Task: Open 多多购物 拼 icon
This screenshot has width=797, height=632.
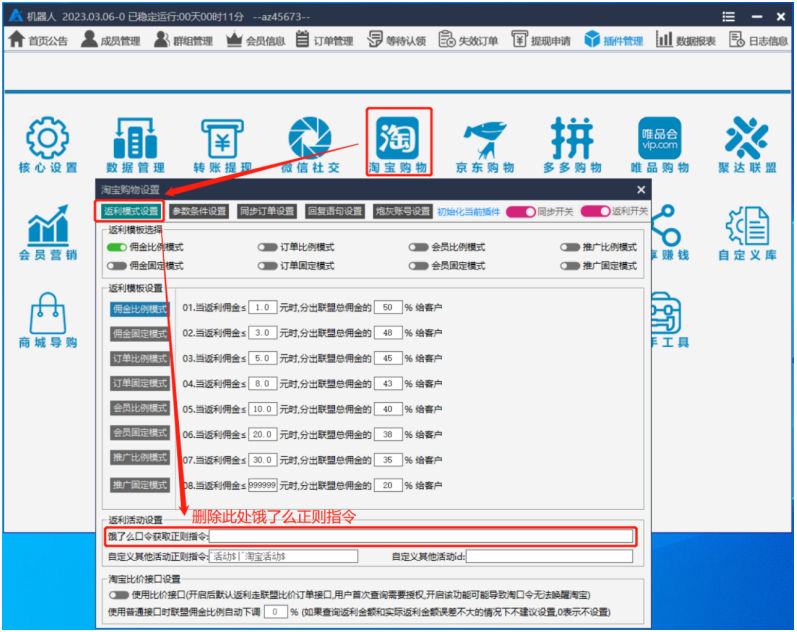Action: (x=572, y=138)
